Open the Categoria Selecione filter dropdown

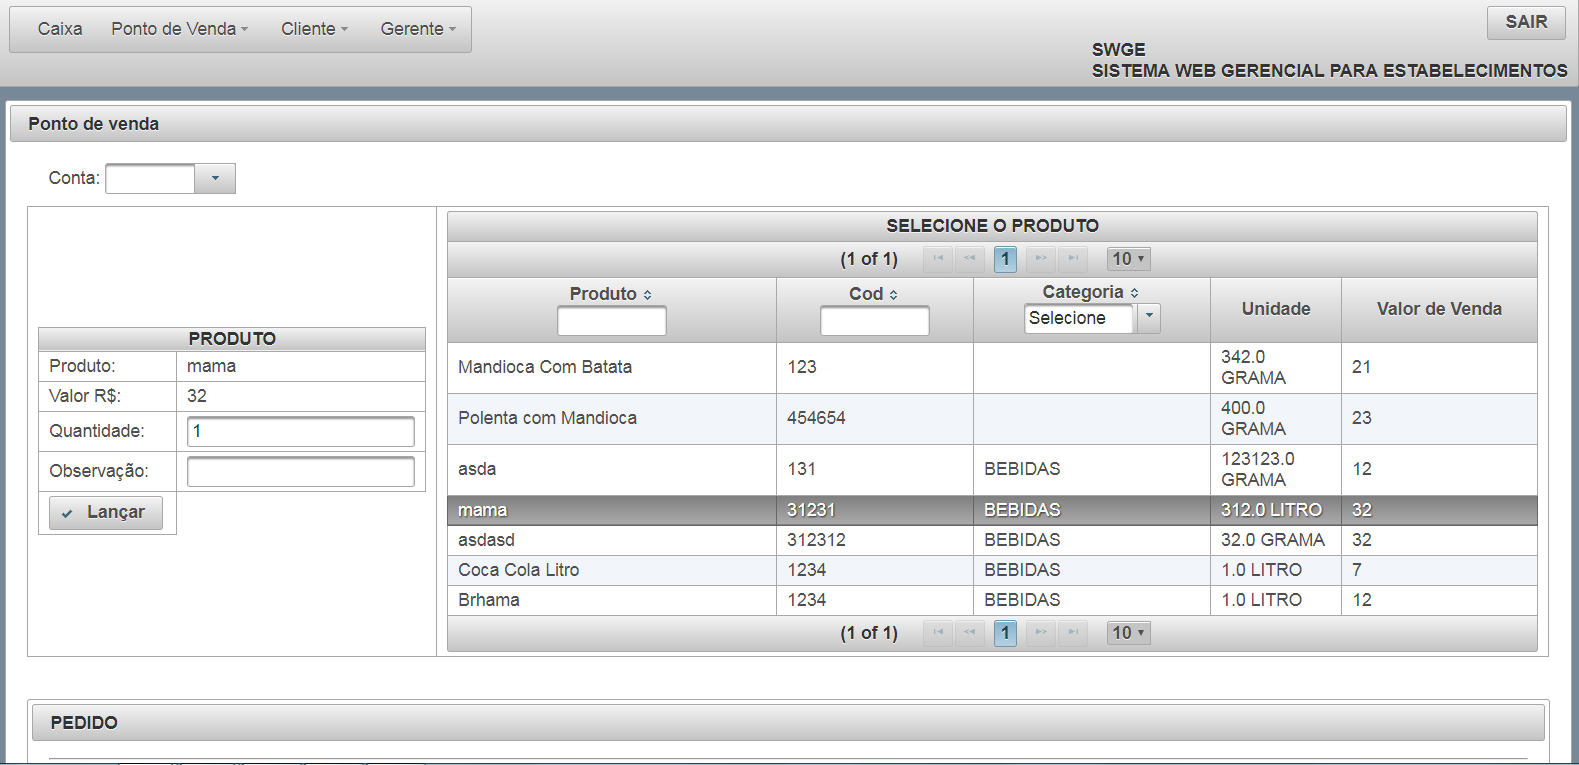pyautogui.click(x=1149, y=318)
